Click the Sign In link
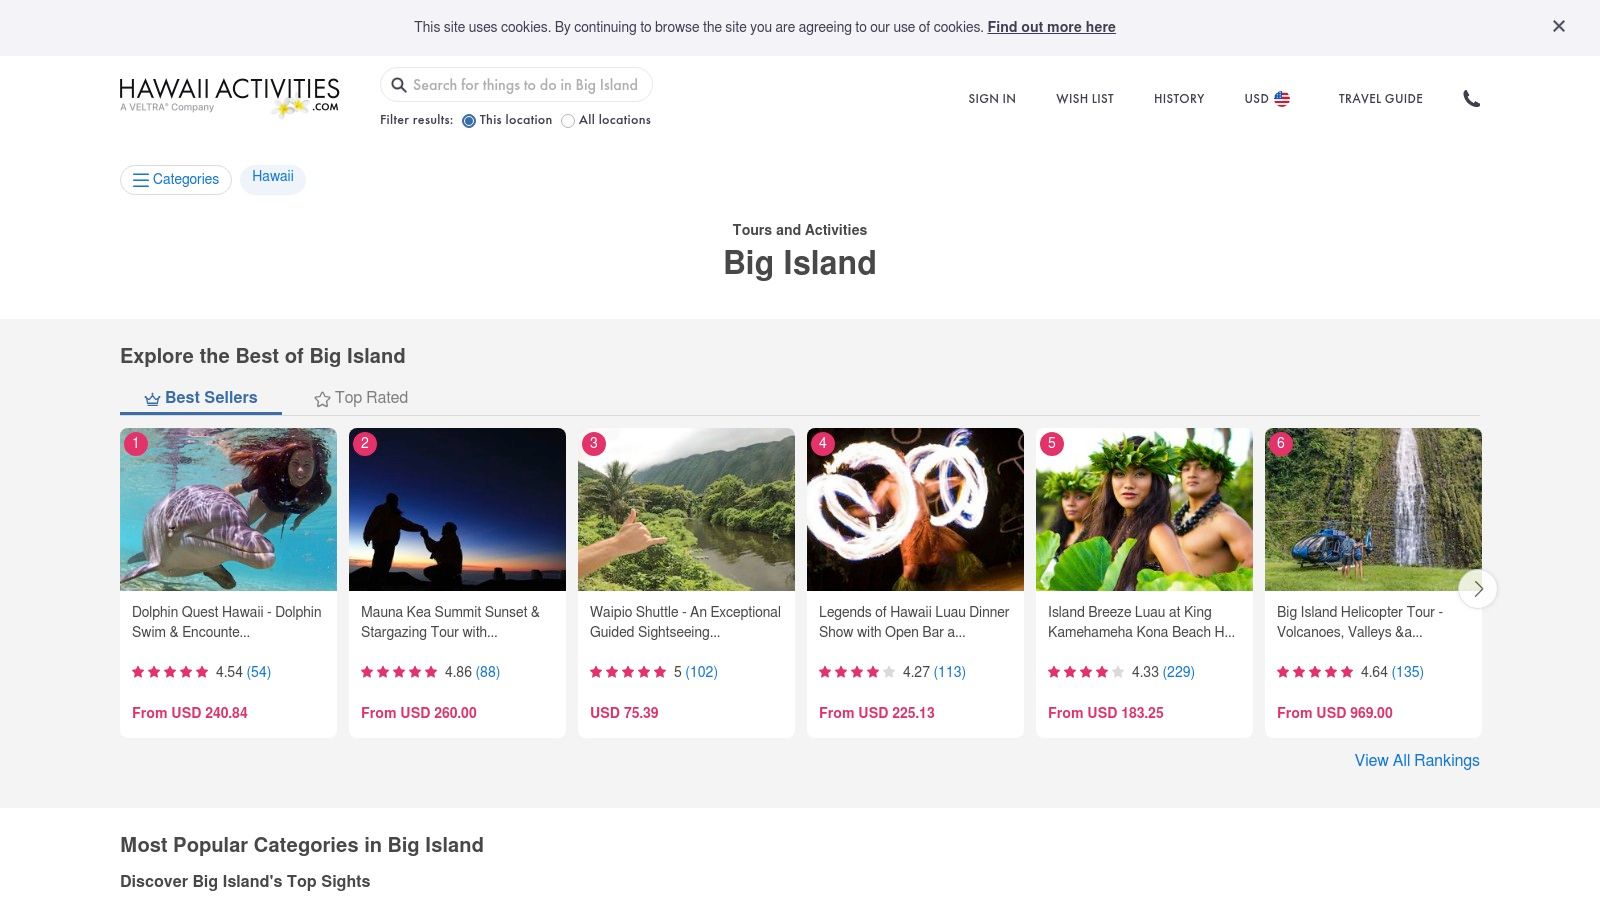The width and height of the screenshot is (1600, 900). click(x=991, y=98)
